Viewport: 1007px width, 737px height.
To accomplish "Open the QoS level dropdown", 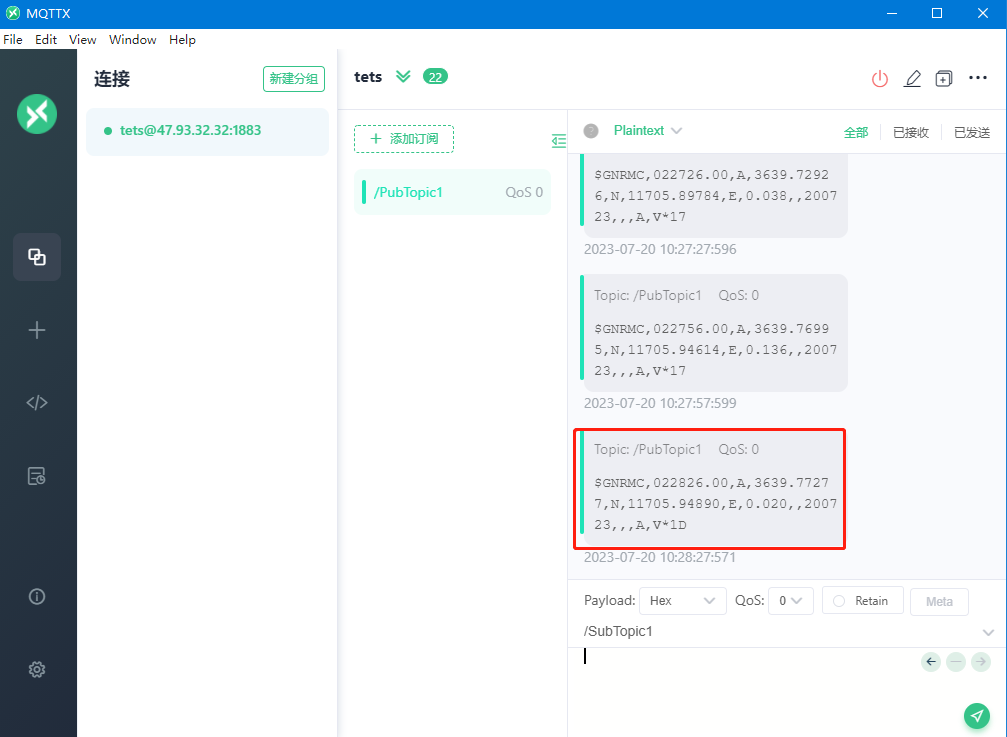I will point(790,601).
